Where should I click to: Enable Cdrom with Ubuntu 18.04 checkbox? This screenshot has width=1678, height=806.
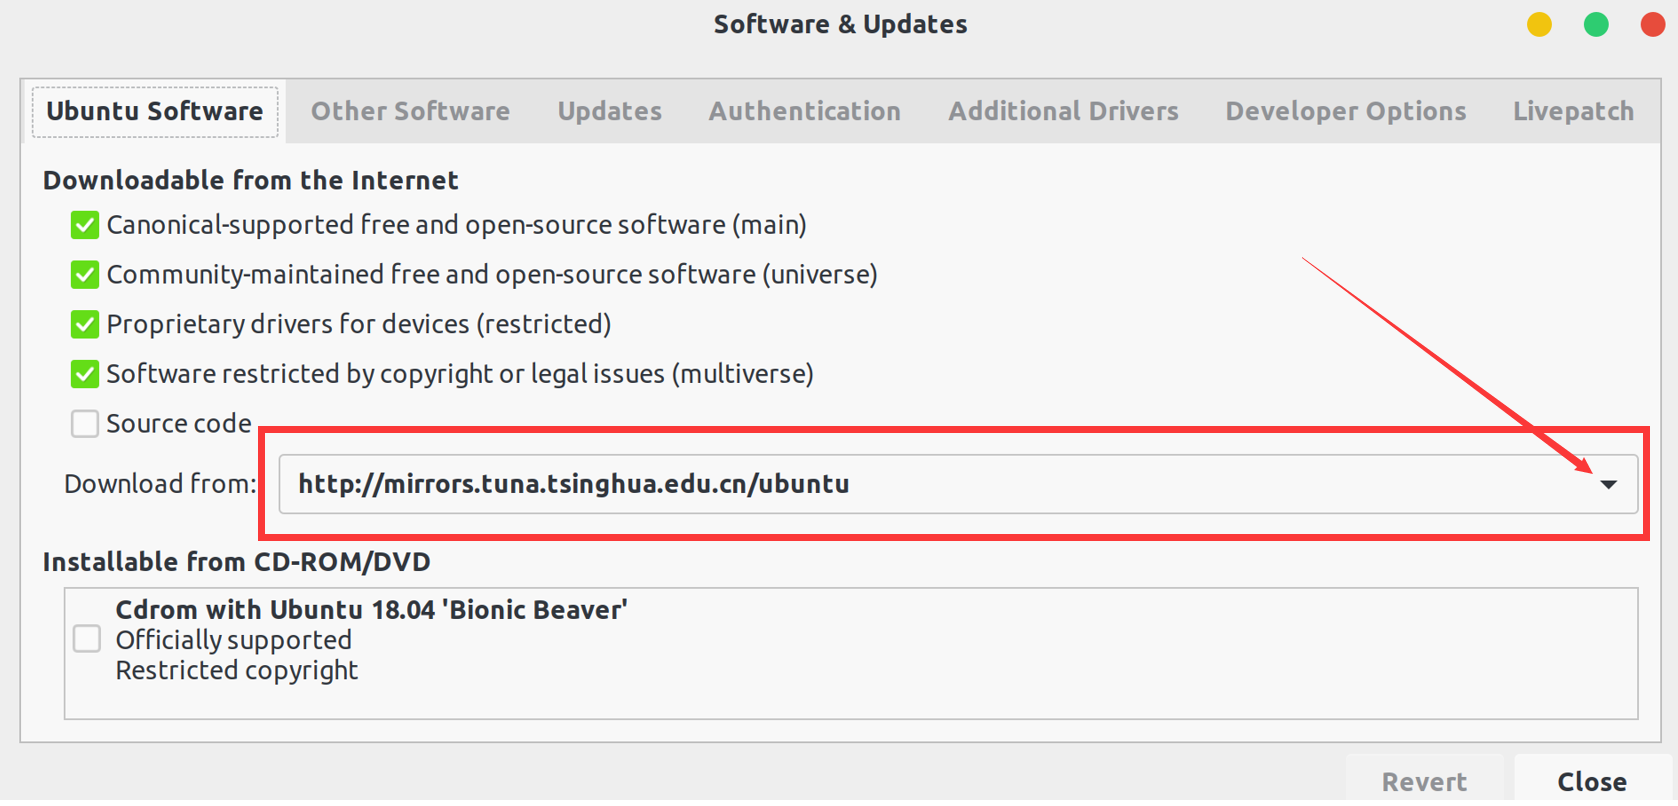(87, 639)
